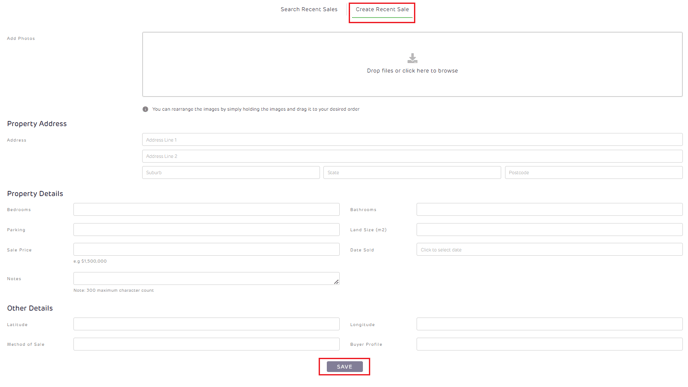Switch to the Search Recent Sales tab
Image resolution: width=688 pixels, height=387 pixels.
pos(309,9)
